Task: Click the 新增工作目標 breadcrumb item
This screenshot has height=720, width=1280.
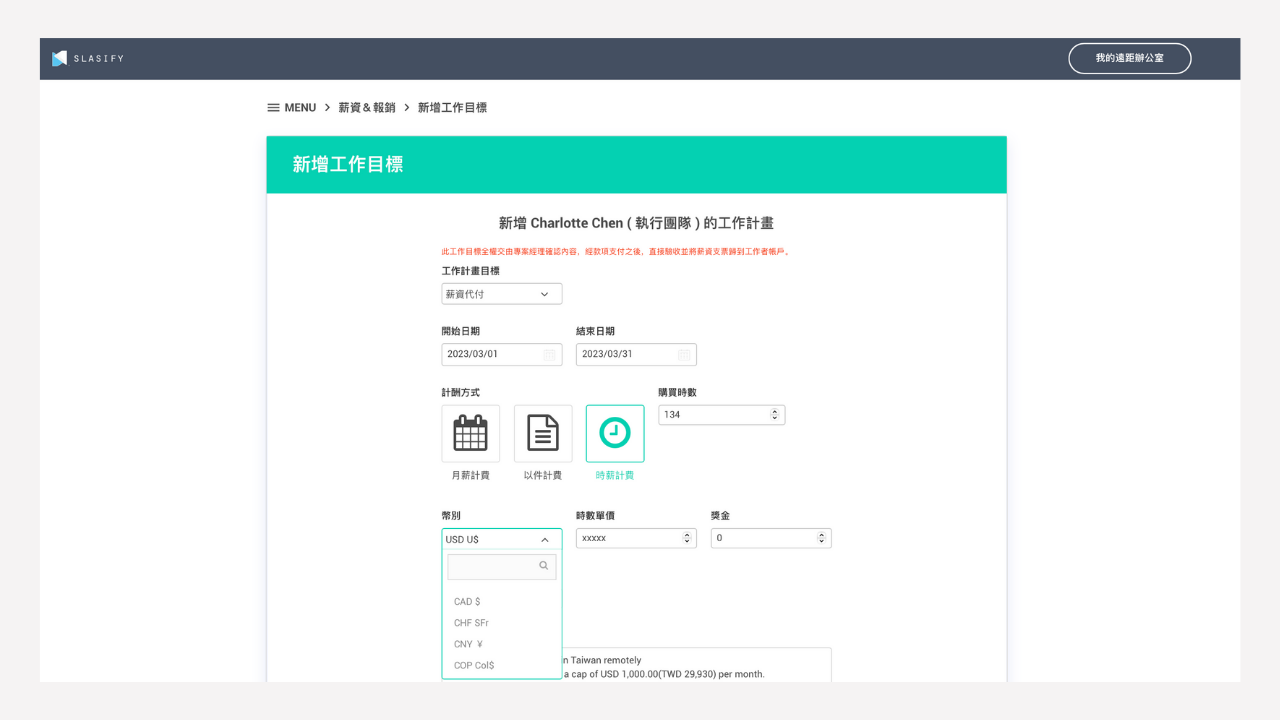Action: [x=452, y=108]
